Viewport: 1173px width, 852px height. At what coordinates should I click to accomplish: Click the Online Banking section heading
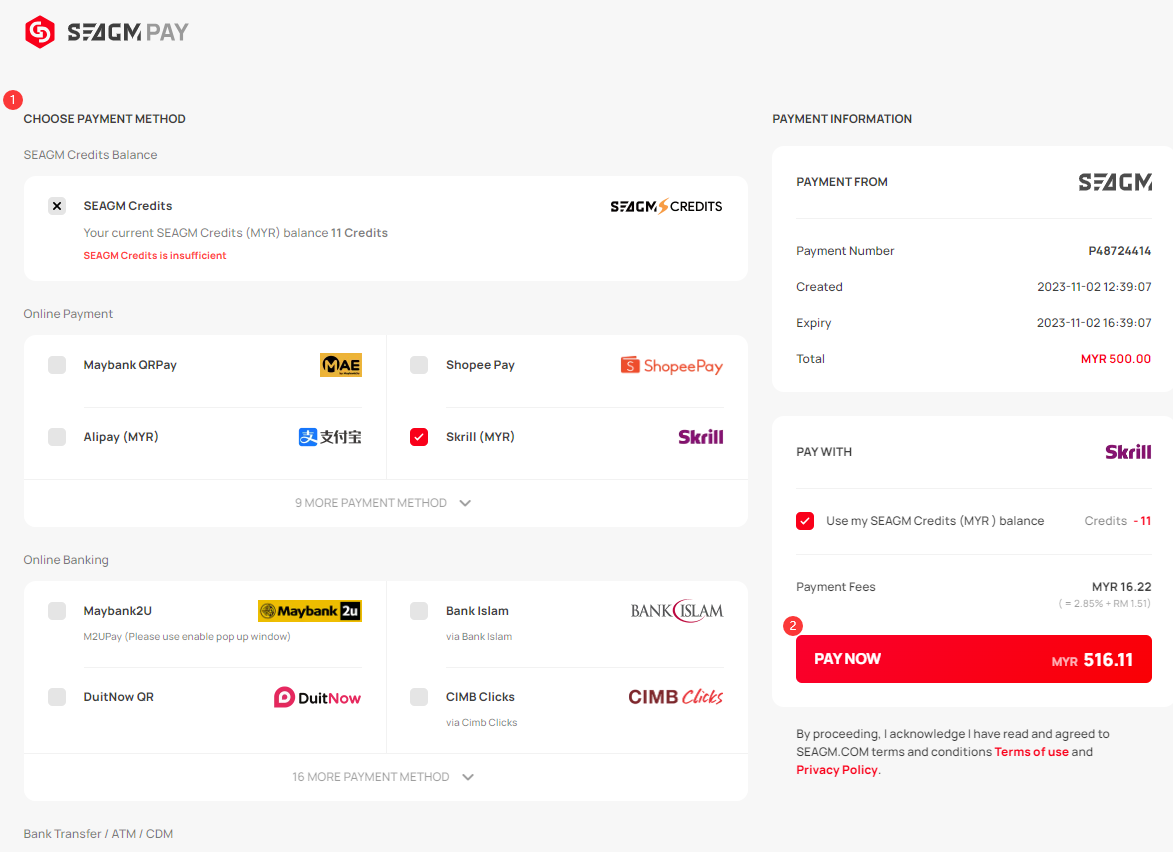click(x=66, y=560)
